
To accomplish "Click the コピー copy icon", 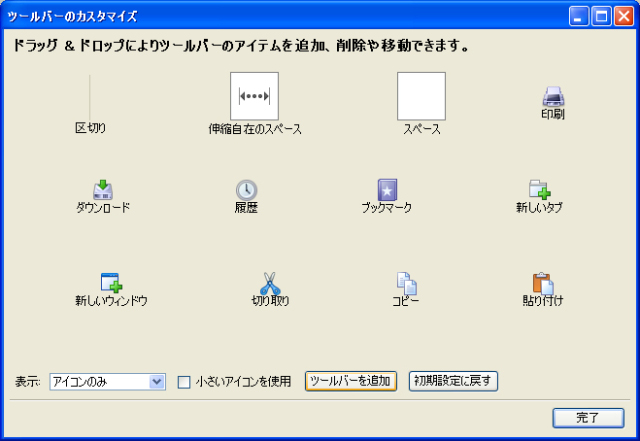I will [407, 283].
